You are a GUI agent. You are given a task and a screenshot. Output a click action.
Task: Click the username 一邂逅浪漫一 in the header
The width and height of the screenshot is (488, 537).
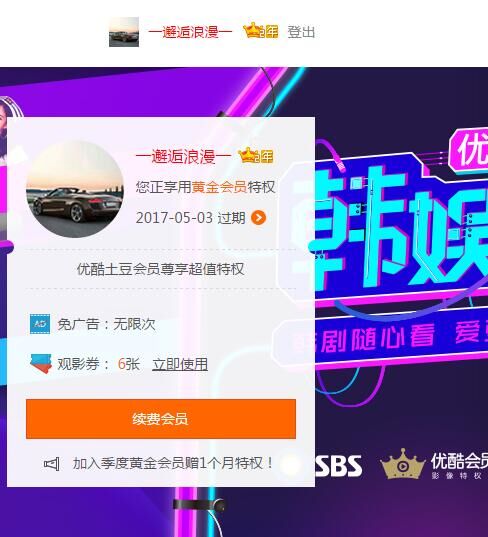[x=190, y=32]
